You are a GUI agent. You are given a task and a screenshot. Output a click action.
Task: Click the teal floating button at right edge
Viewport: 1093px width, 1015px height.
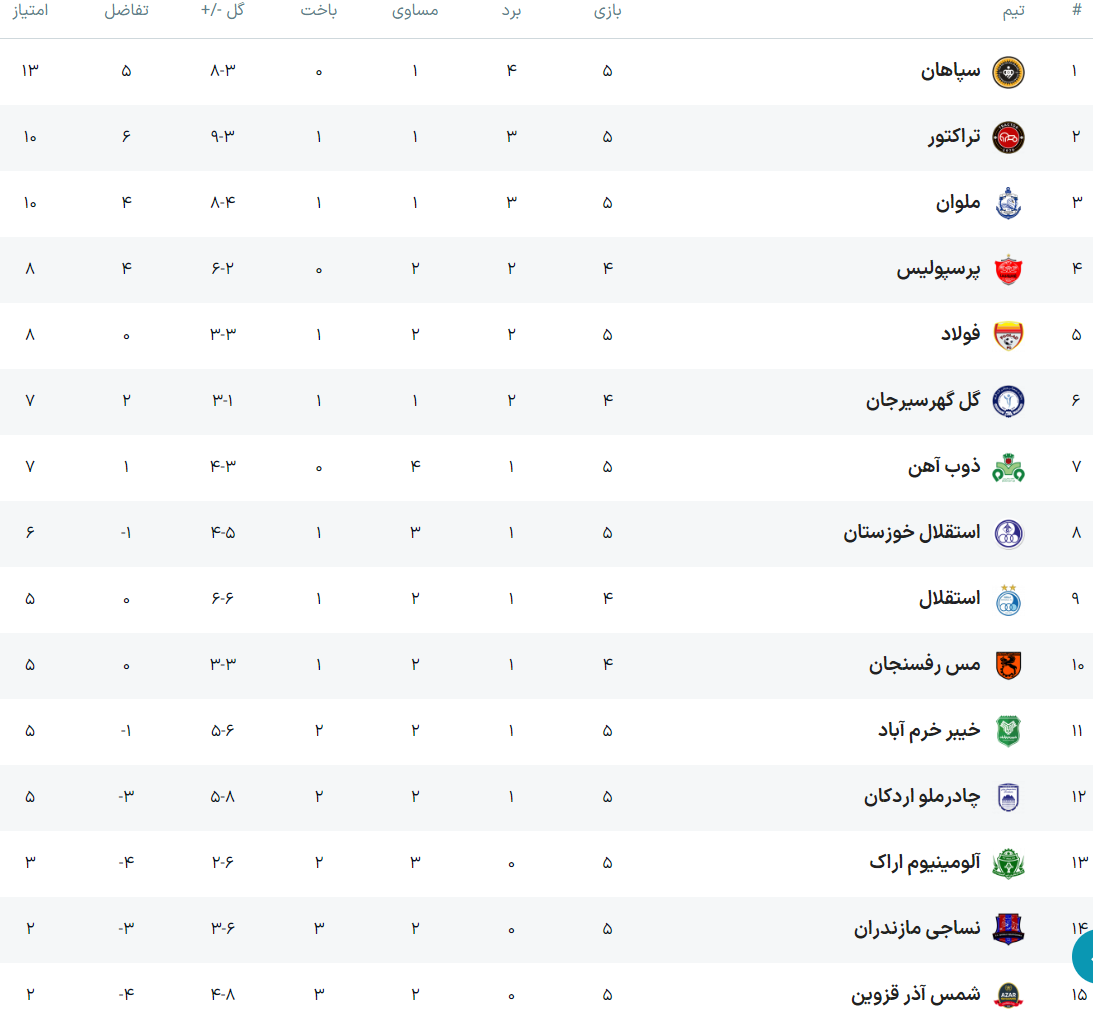(1084, 957)
